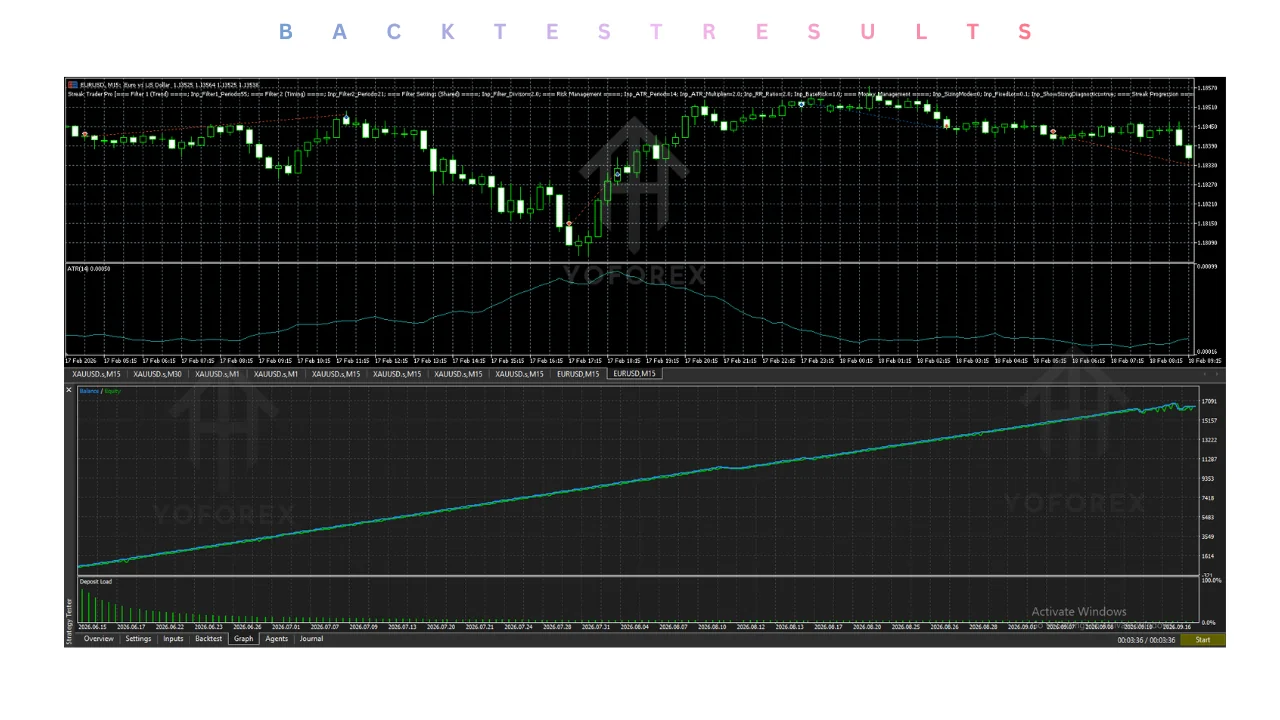This screenshot has width=1280, height=720.
Task: Click the 2026.06.15 date on the graph axis
Action: click(92, 627)
